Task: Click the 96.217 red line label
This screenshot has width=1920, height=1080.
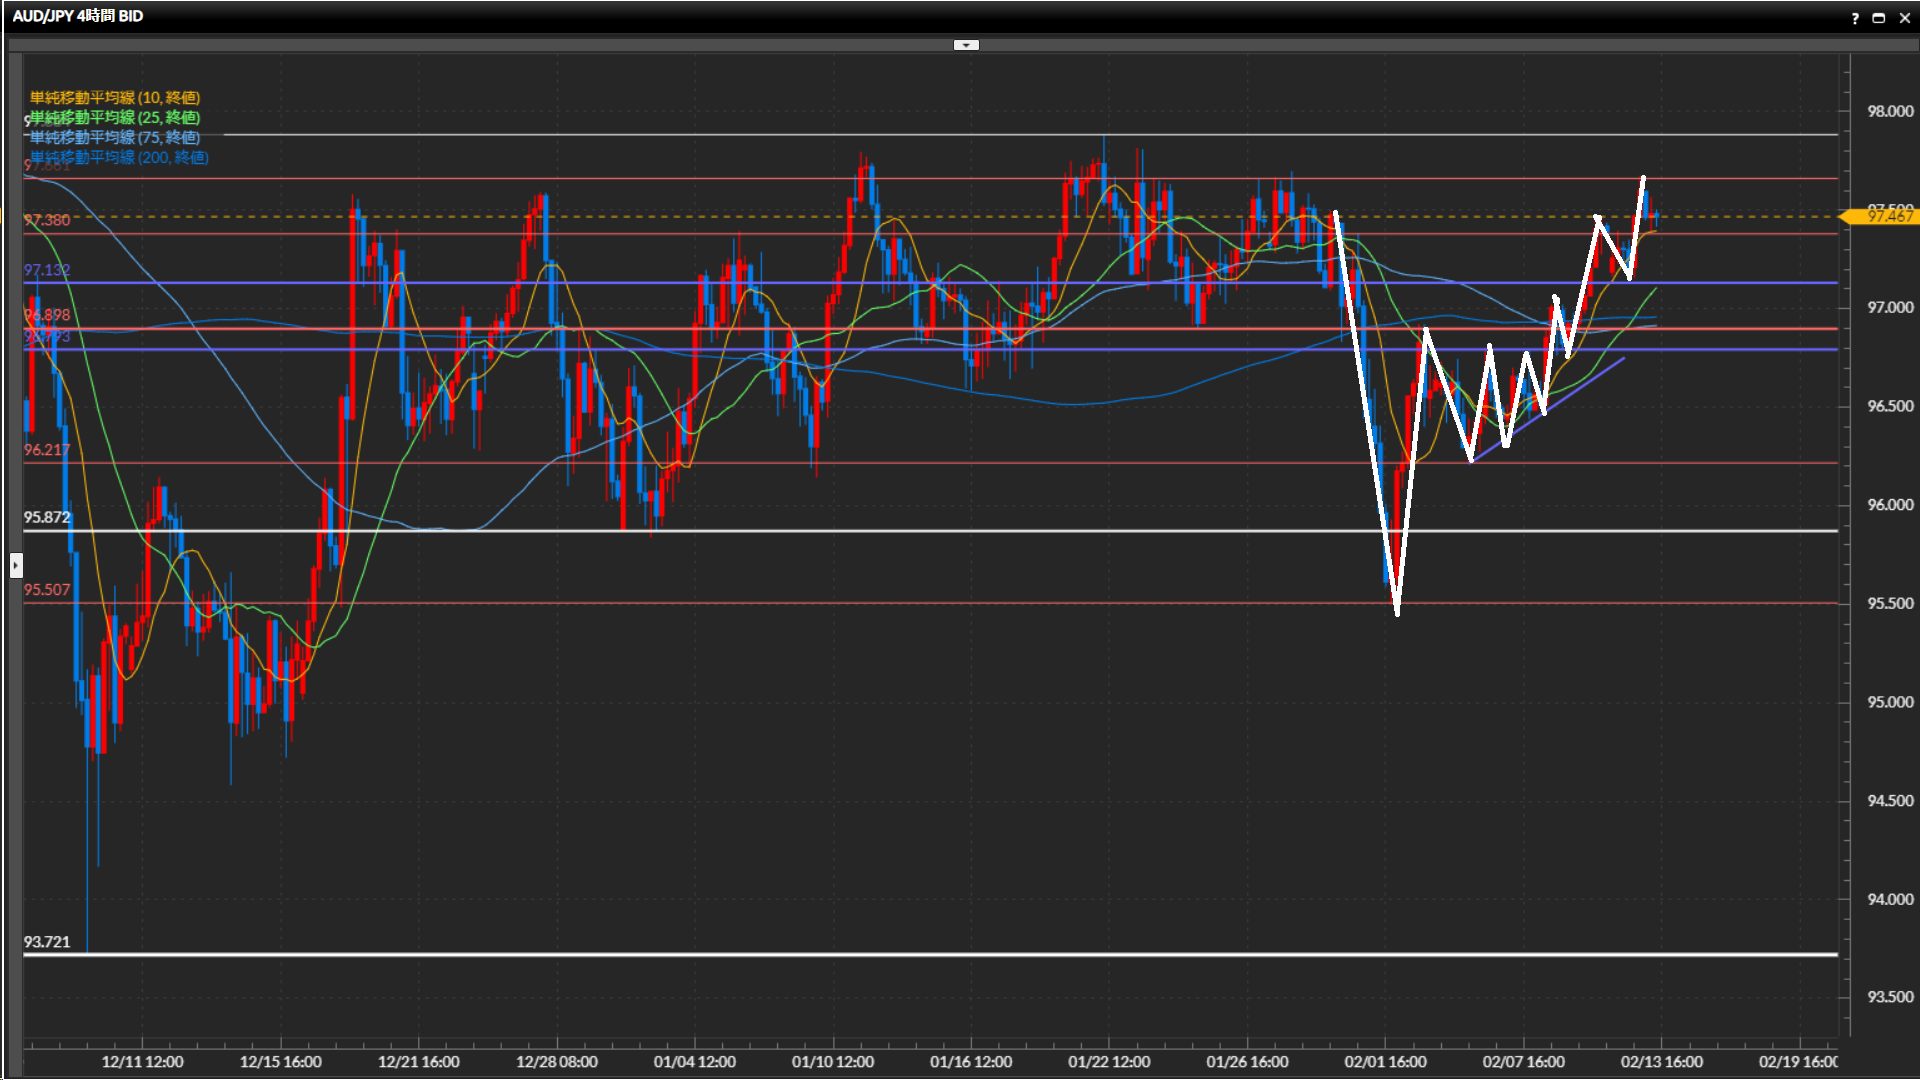Action: point(47,450)
